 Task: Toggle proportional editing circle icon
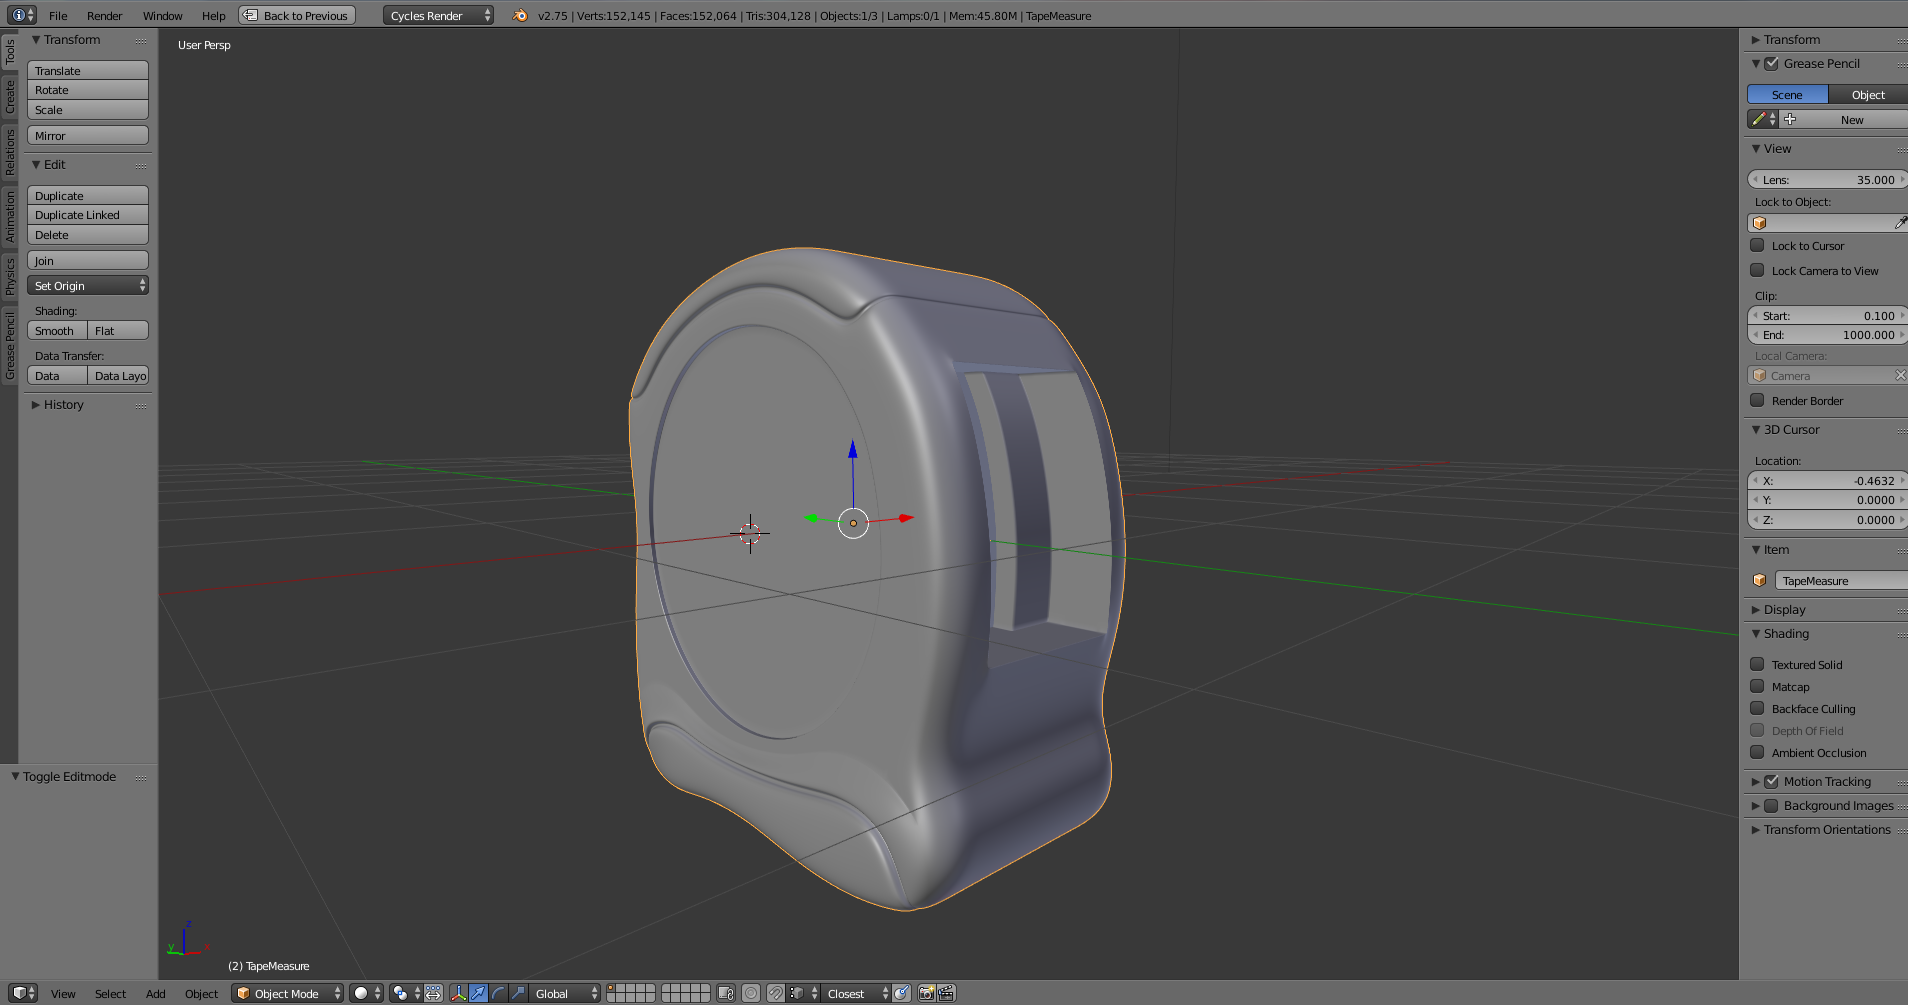751,993
